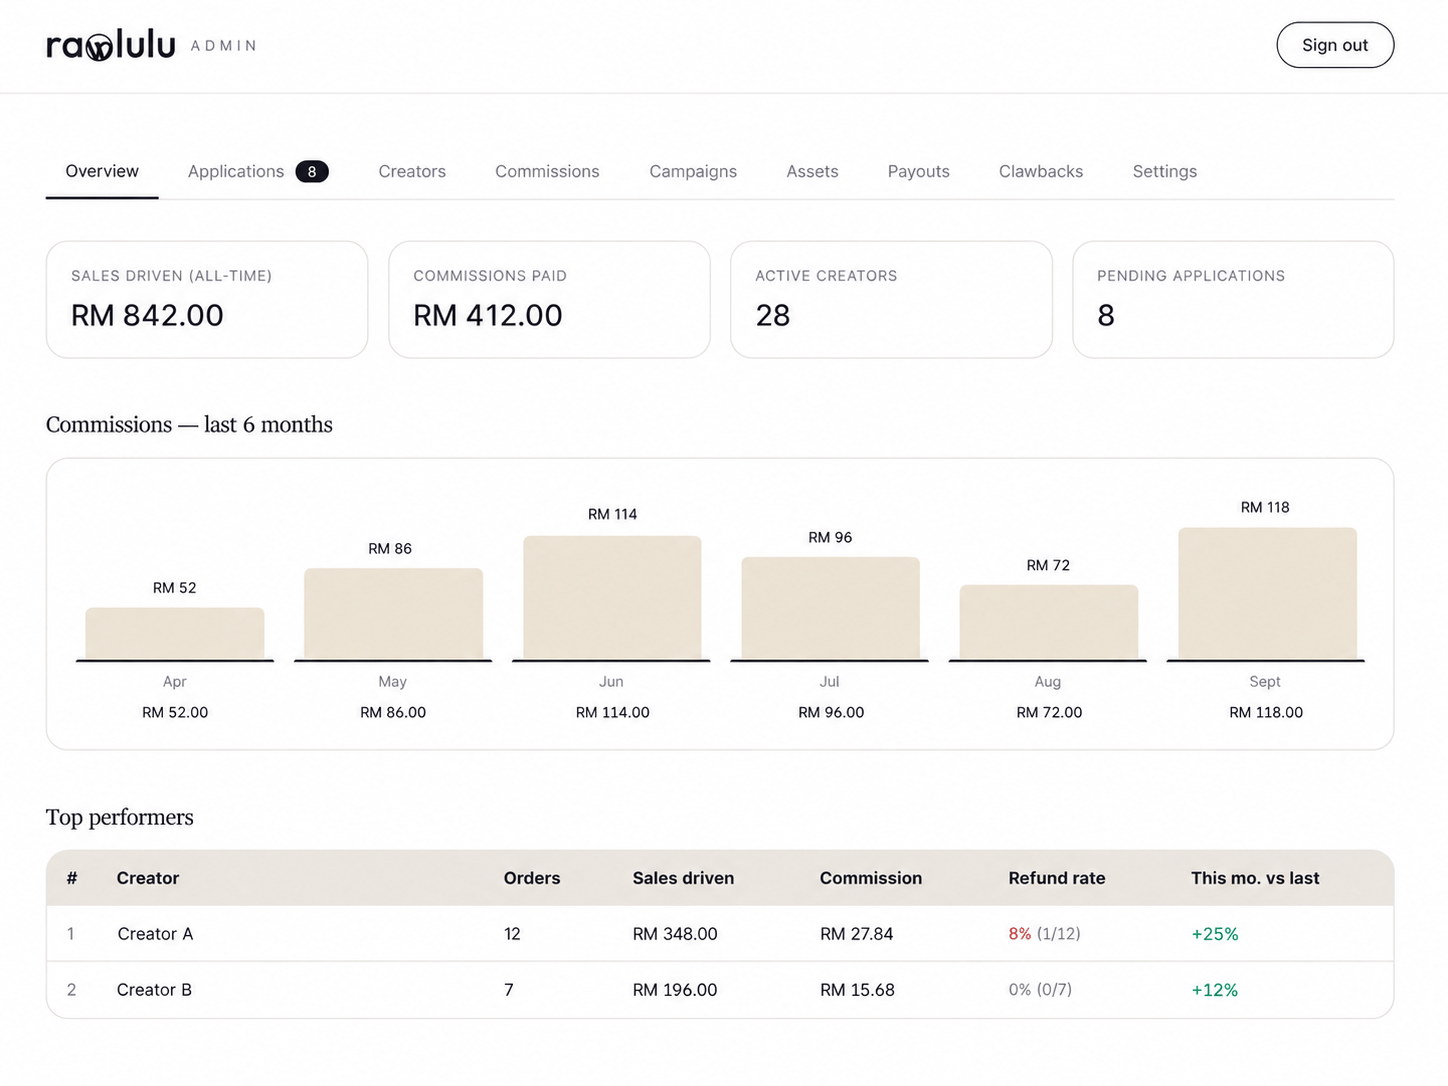The height and width of the screenshot is (1086, 1448).
Task: Click 'RM 27.84' commission for Creator A
Action: point(857,934)
